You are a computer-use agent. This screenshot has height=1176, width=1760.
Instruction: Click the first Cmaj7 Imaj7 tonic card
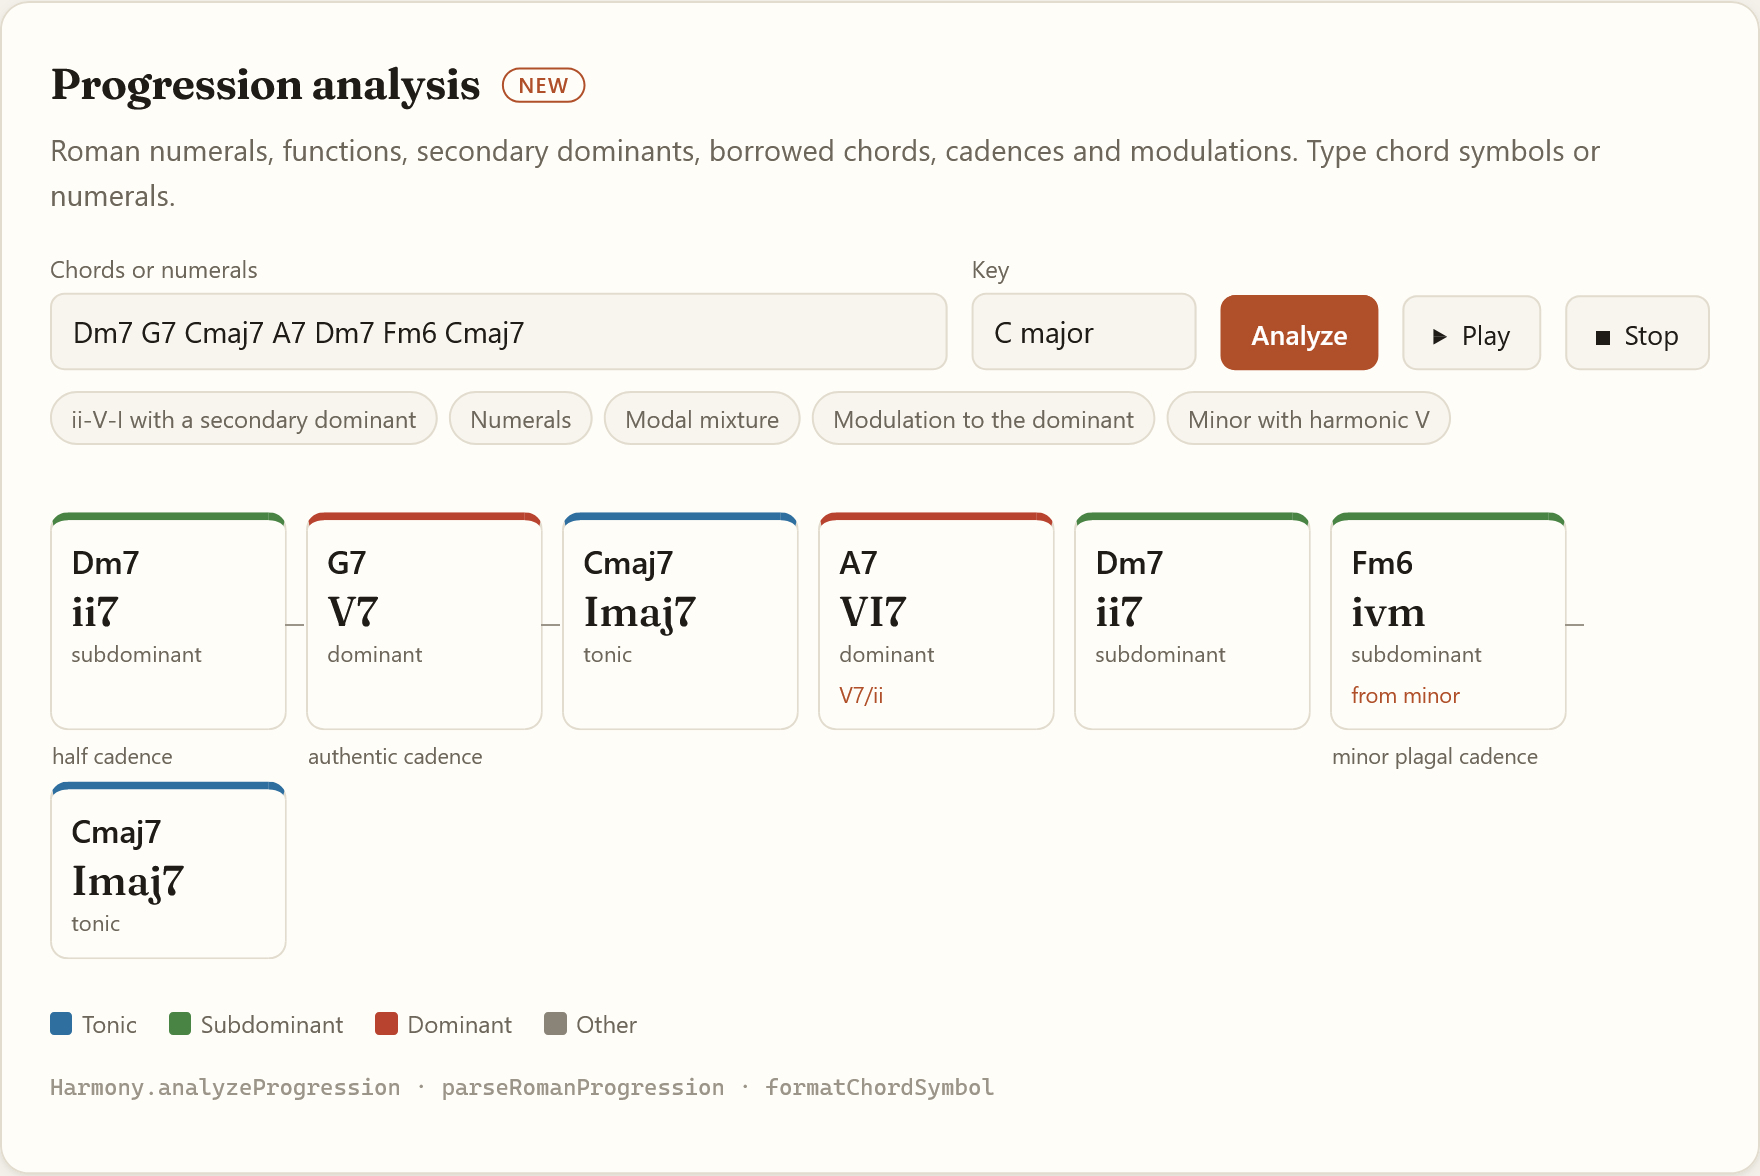click(680, 621)
